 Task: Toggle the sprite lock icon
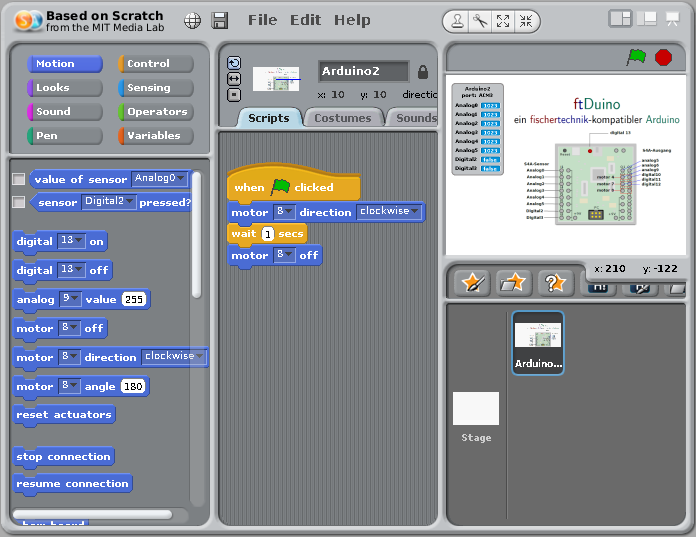(423, 72)
